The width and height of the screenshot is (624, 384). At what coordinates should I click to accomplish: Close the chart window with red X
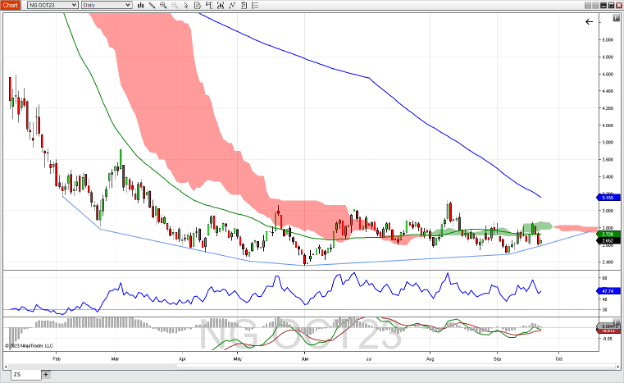618,5
